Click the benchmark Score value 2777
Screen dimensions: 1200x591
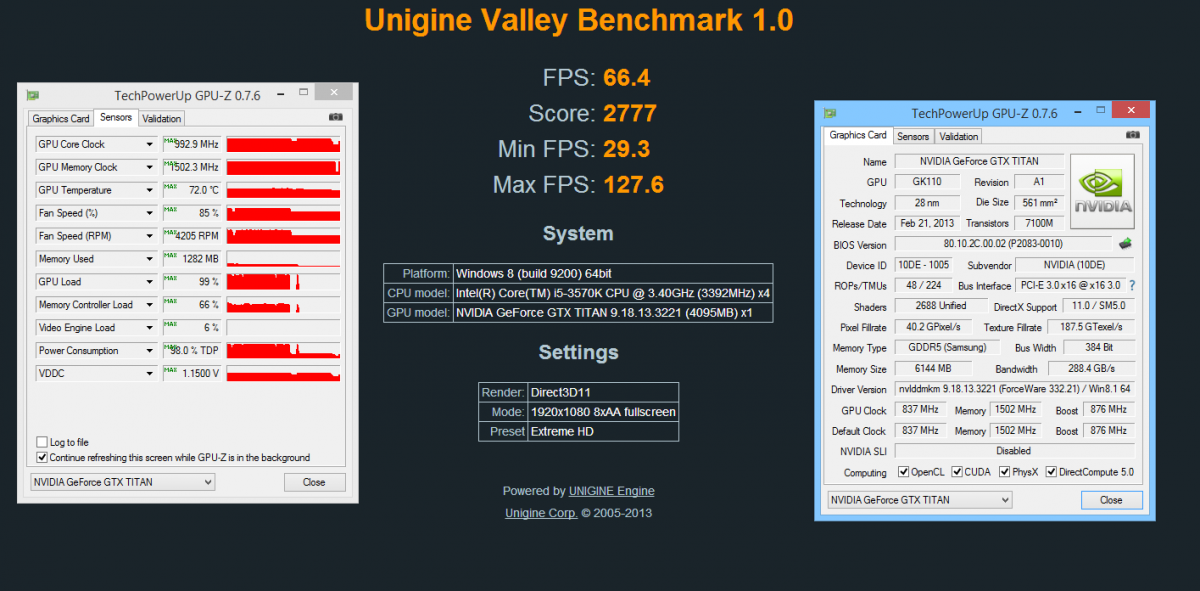630,113
